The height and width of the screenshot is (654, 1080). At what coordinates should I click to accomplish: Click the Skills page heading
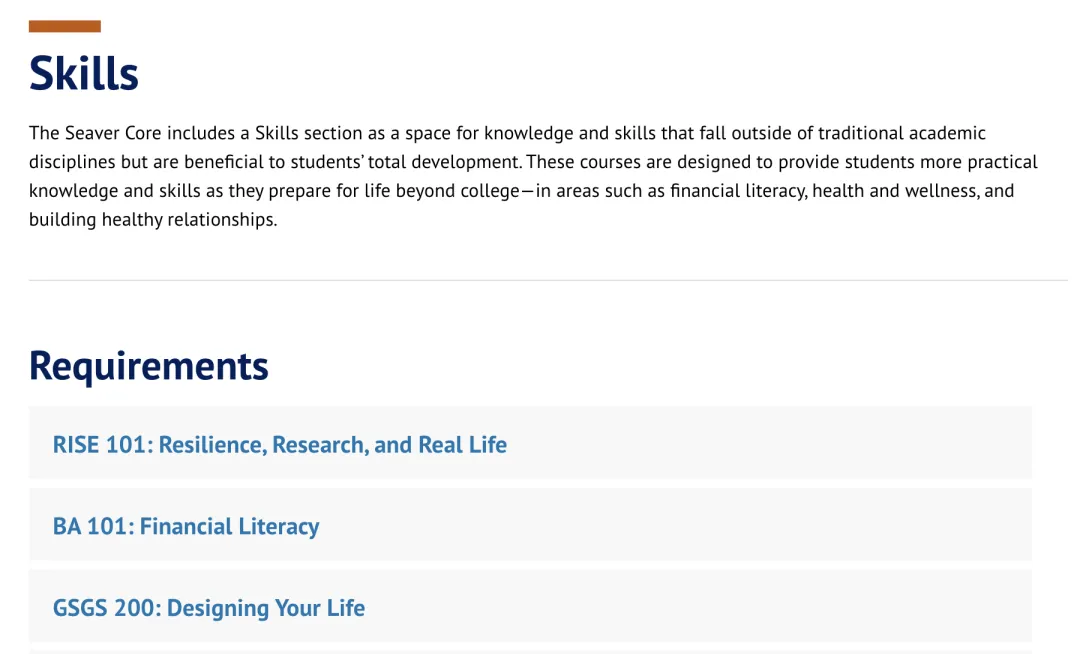83,73
